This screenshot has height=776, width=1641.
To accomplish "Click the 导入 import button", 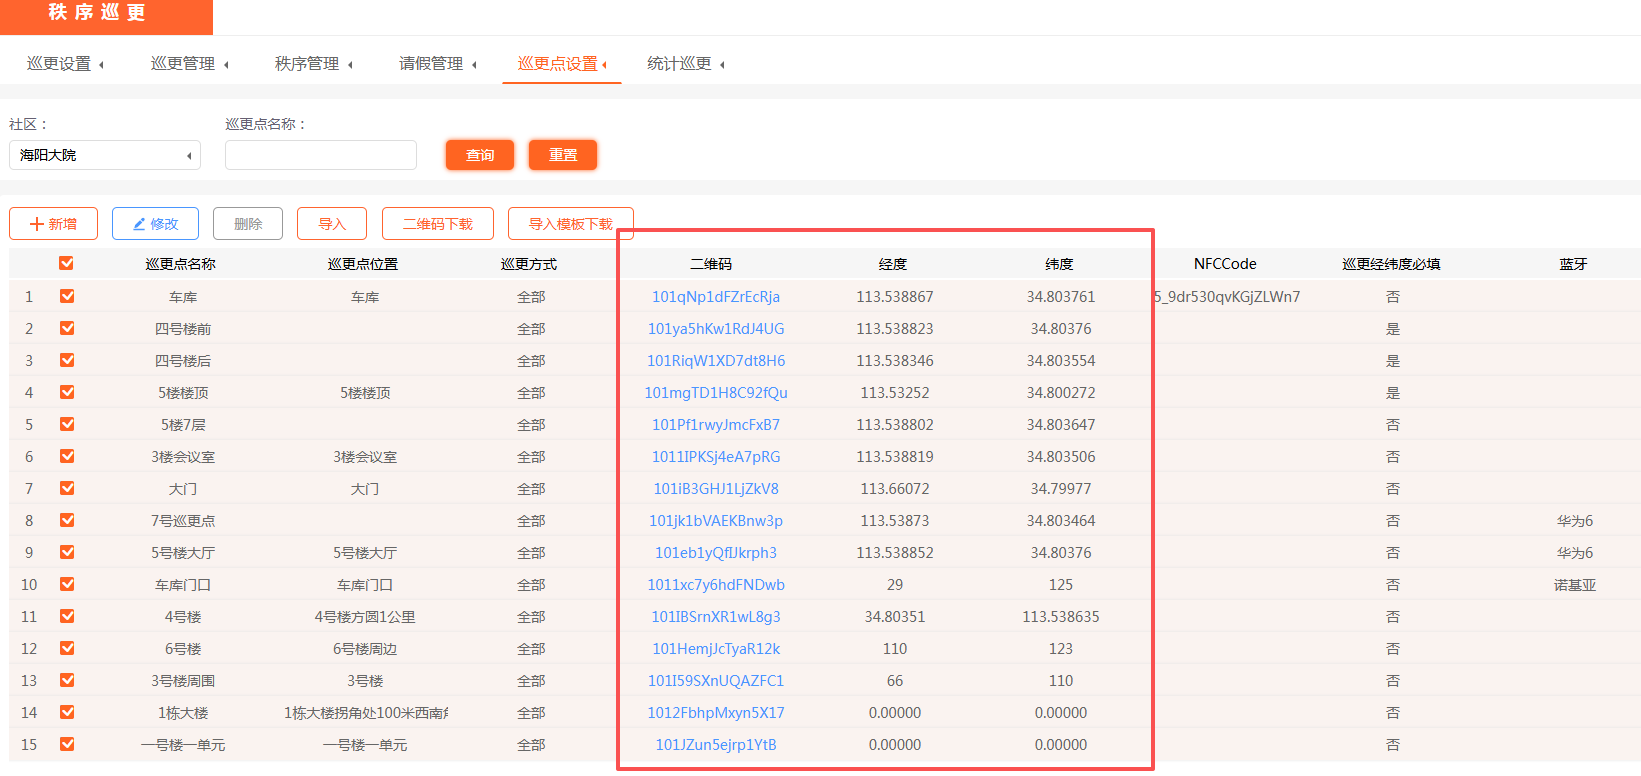I will (x=332, y=224).
